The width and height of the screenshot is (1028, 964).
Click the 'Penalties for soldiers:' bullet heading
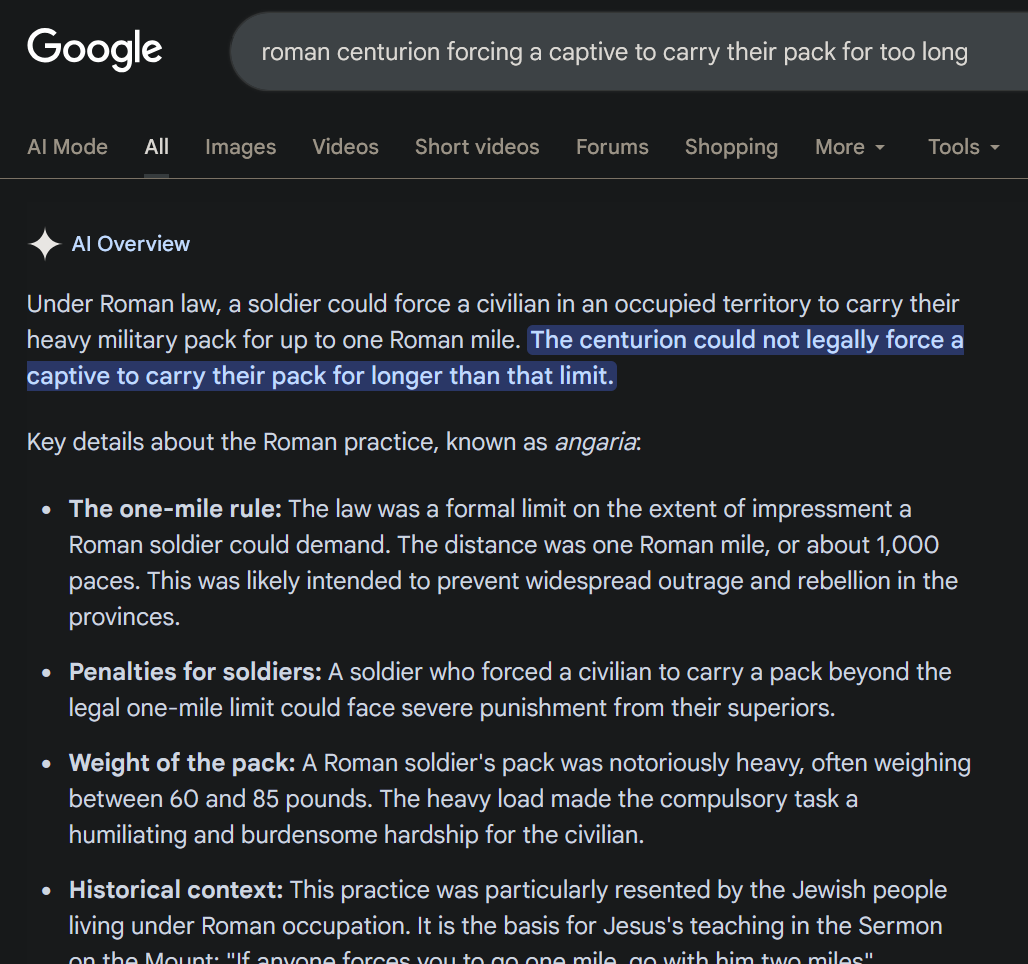click(x=195, y=672)
